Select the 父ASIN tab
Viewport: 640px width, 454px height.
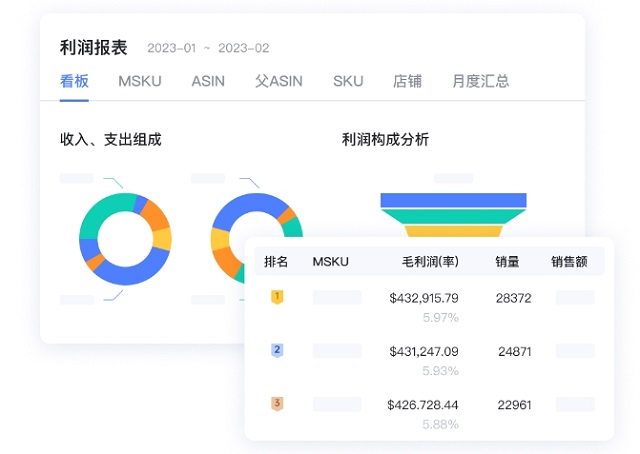(x=279, y=81)
